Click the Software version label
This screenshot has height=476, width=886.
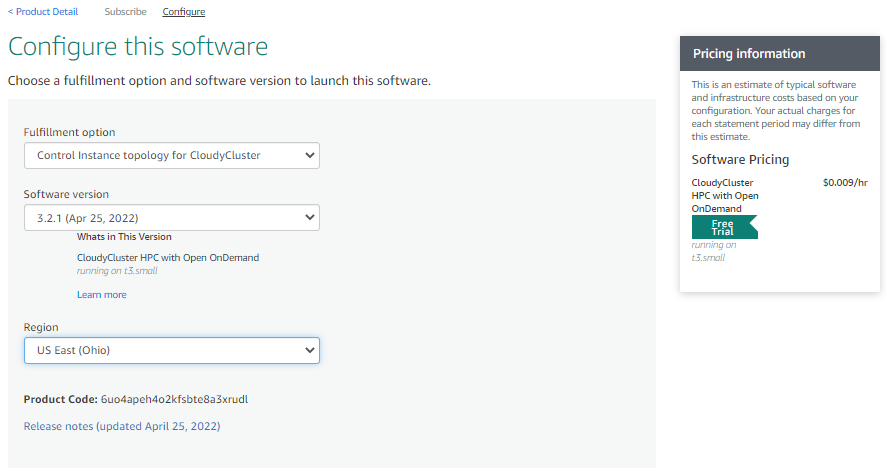tap(66, 194)
